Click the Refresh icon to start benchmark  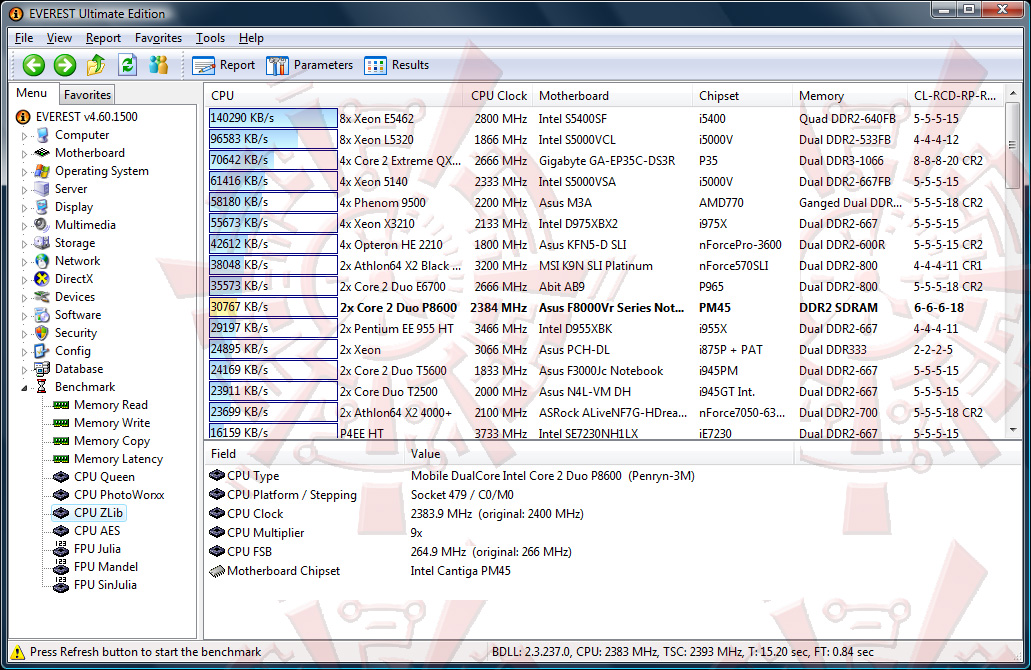point(128,64)
